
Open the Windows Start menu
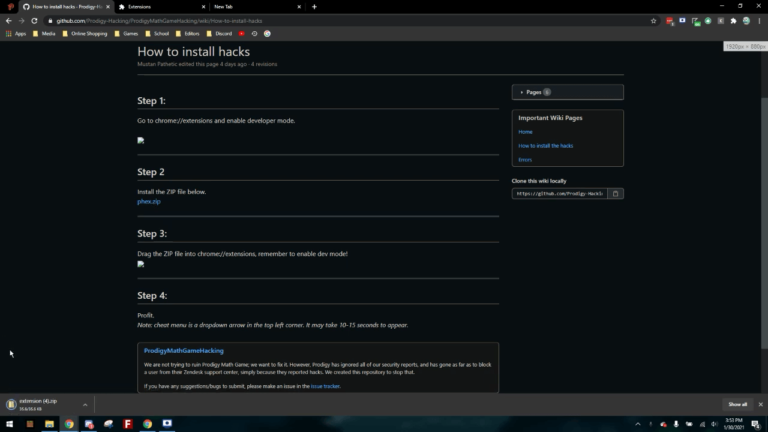9,424
